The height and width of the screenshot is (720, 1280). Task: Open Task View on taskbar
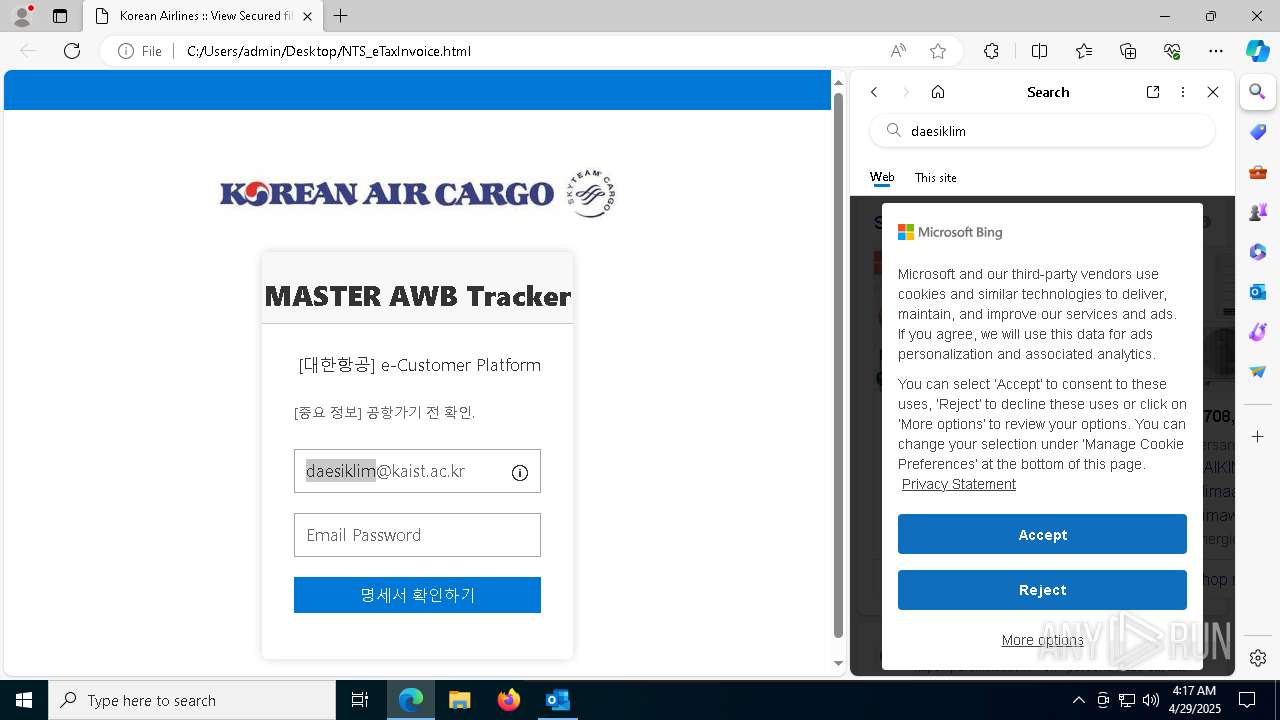pyautogui.click(x=360, y=700)
